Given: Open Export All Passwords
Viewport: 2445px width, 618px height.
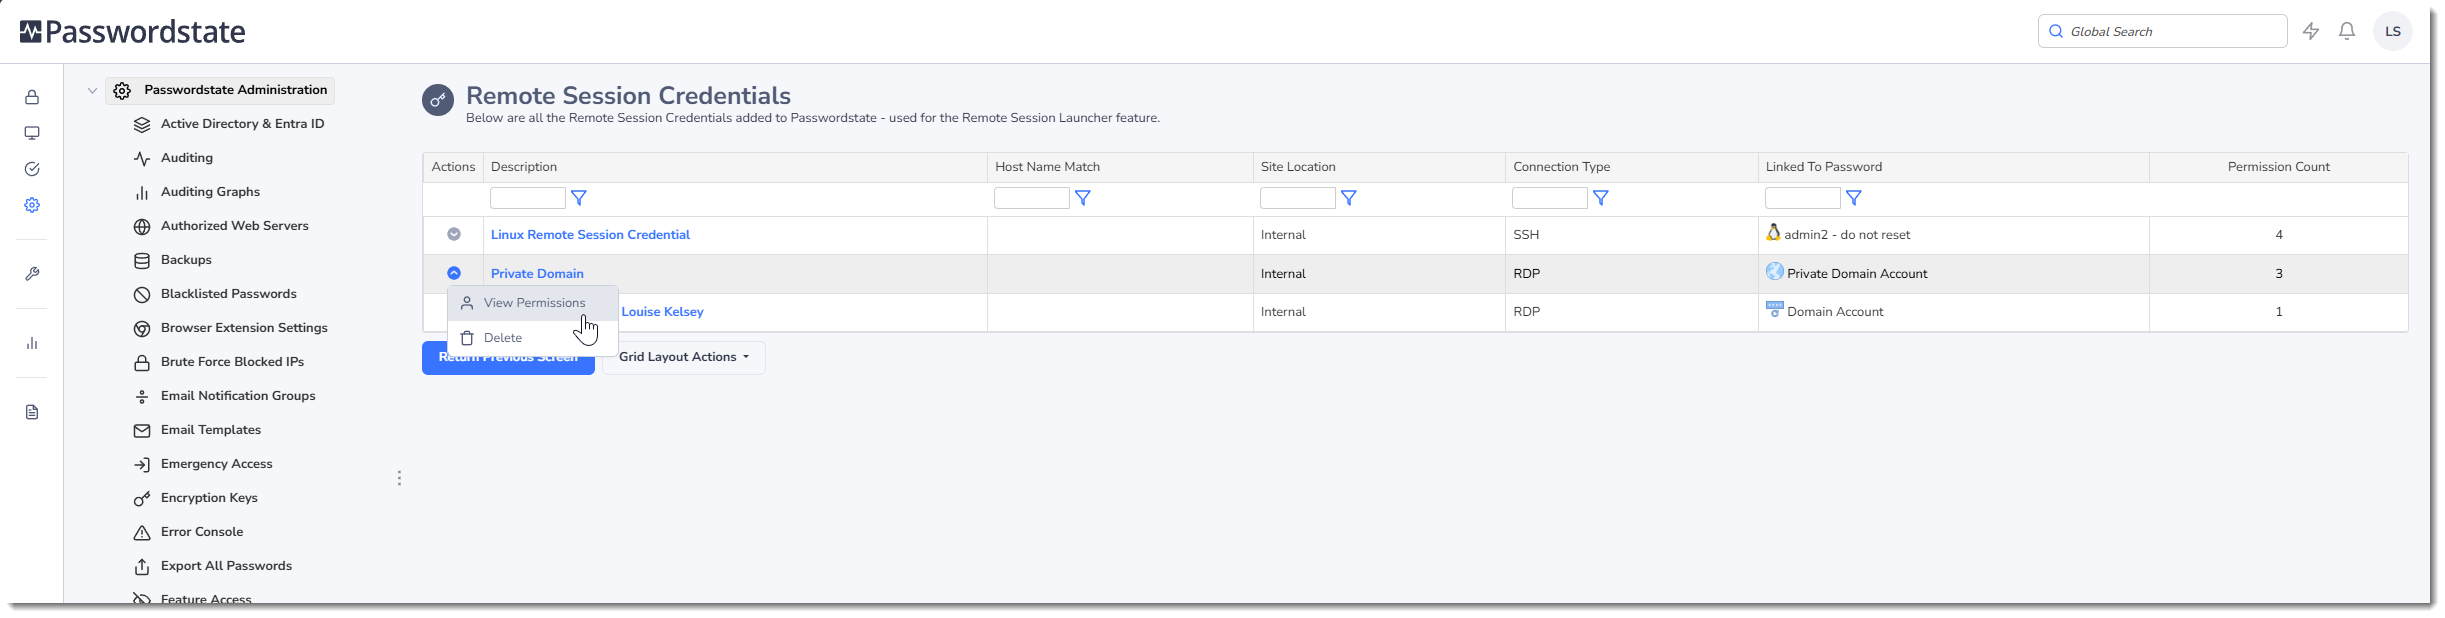Looking at the screenshot, I should [226, 566].
